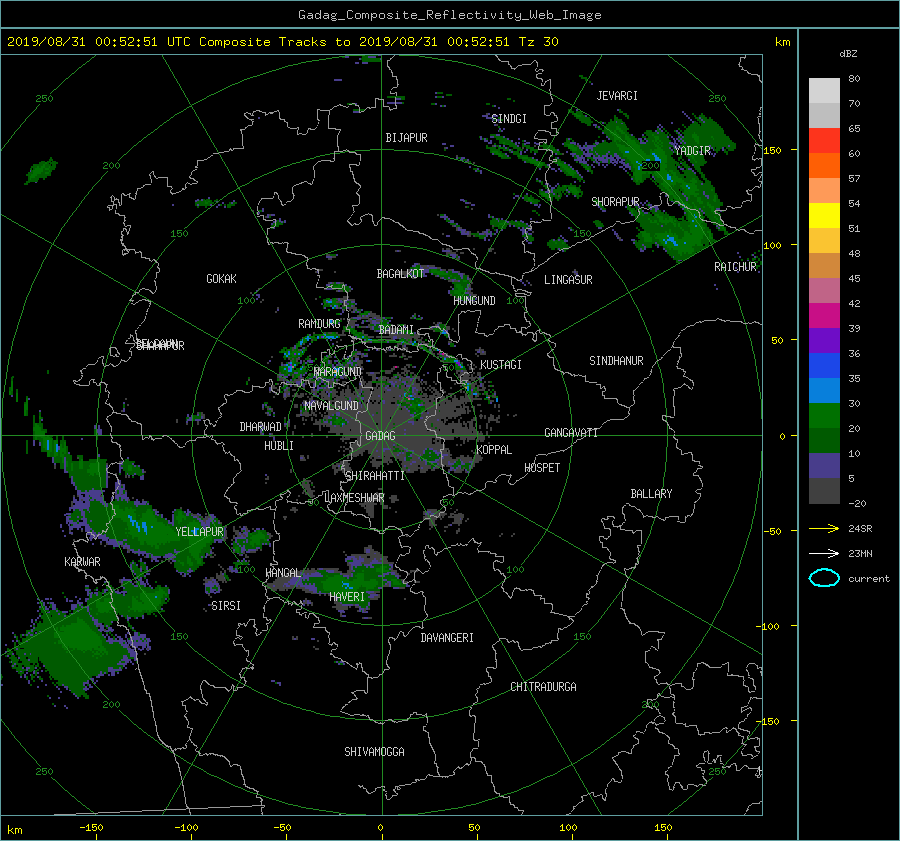This screenshot has width=900, height=841.
Task: Click the HANGAL city label
Action: pyautogui.click(x=283, y=573)
